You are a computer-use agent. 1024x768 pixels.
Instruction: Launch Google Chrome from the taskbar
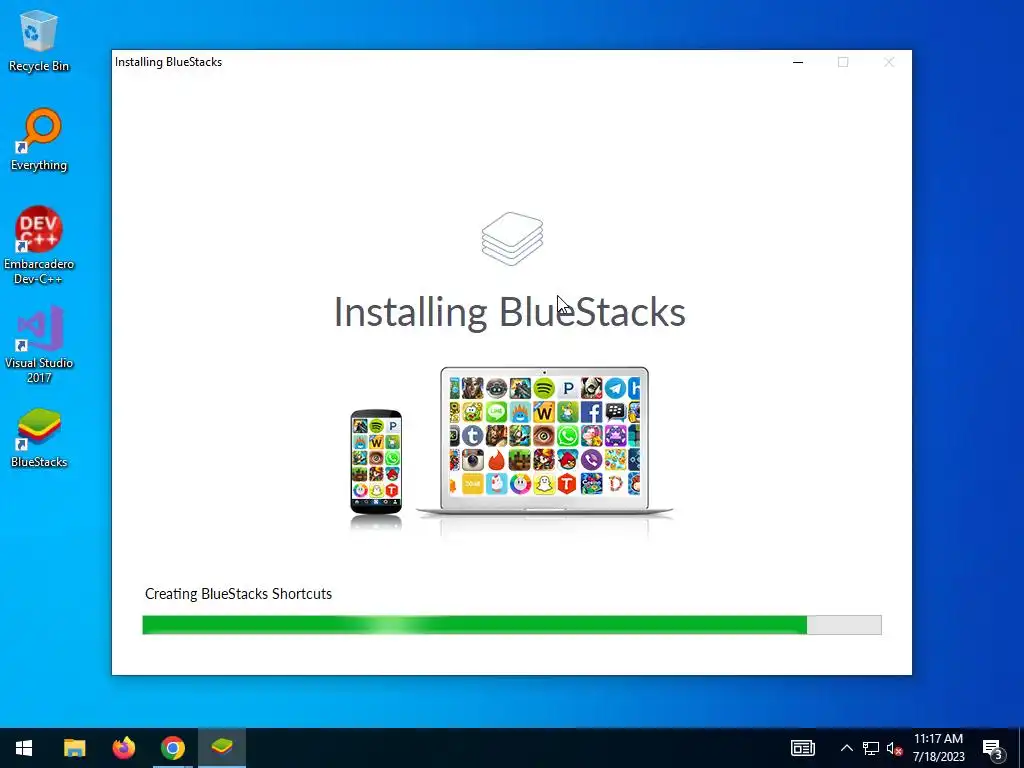tap(172, 748)
